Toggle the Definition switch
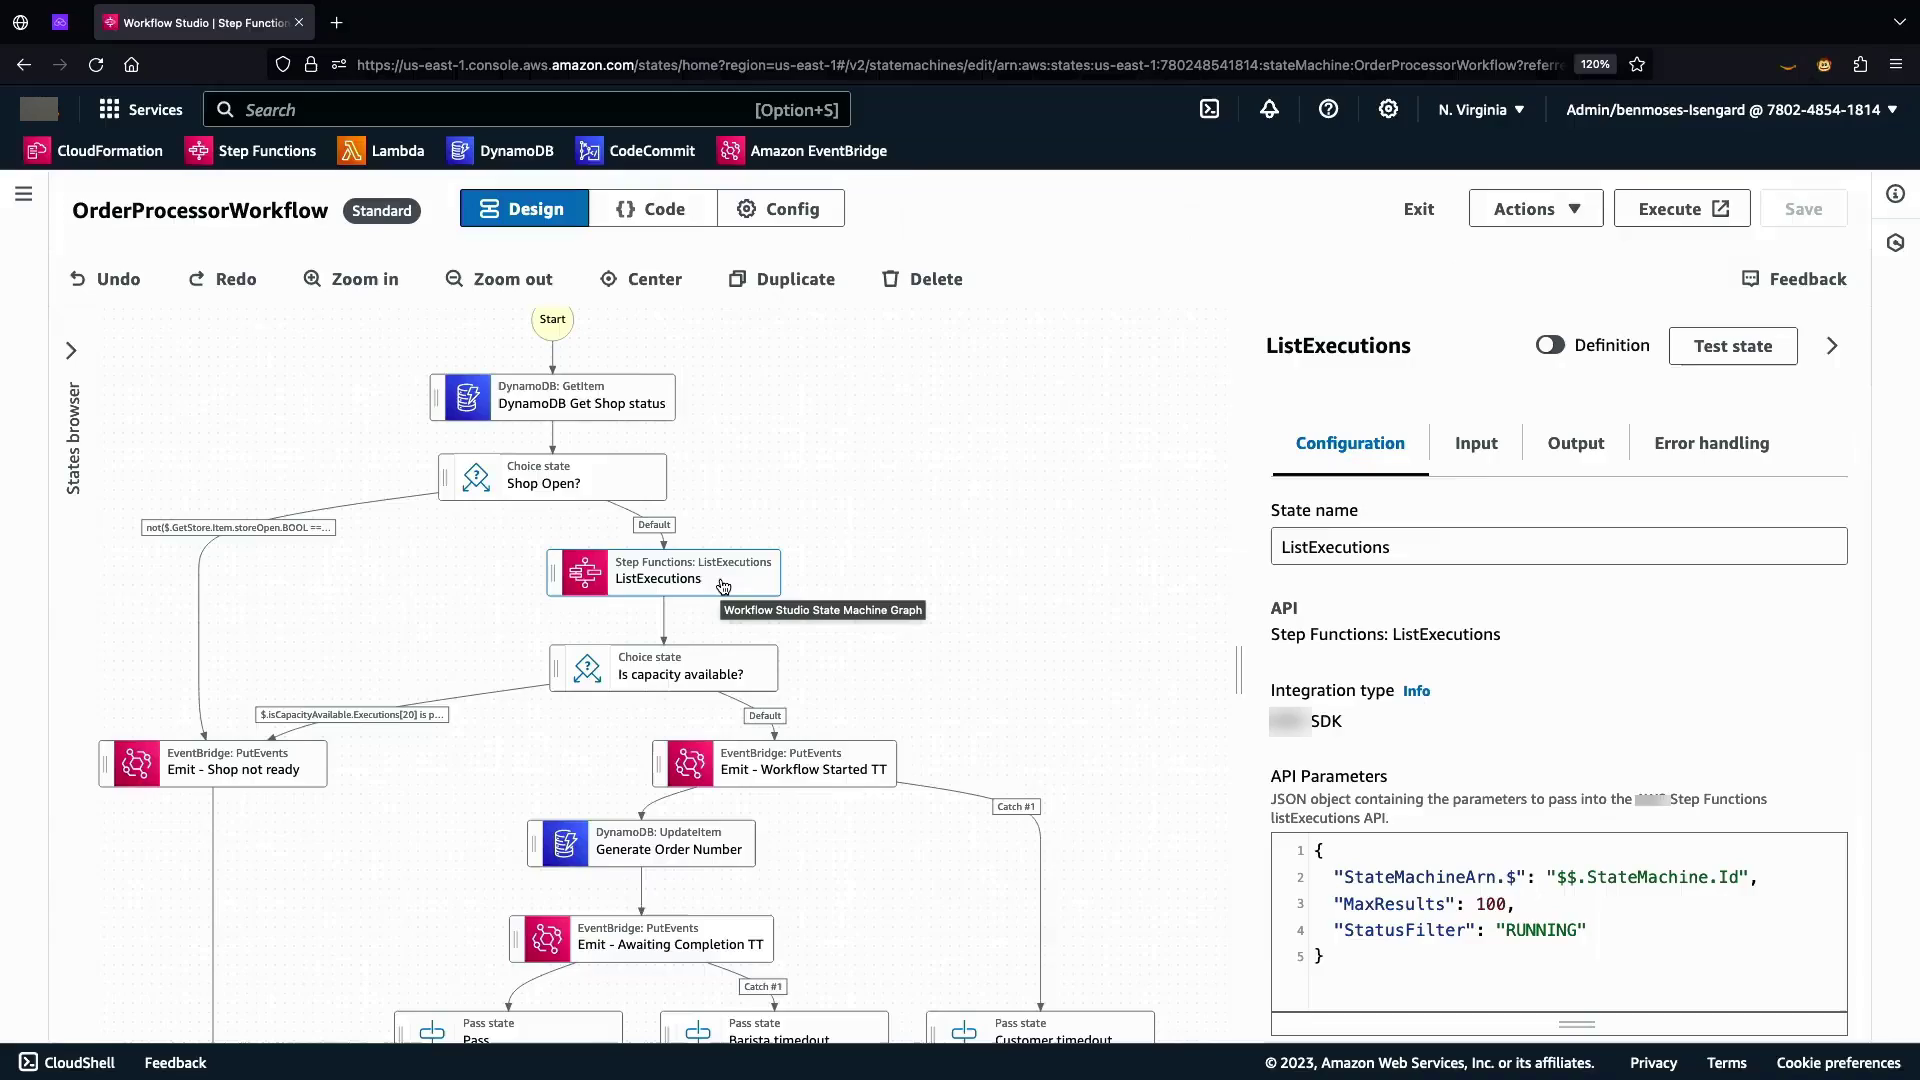Viewport: 1920px width, 1080px height. click(1549, 345)
